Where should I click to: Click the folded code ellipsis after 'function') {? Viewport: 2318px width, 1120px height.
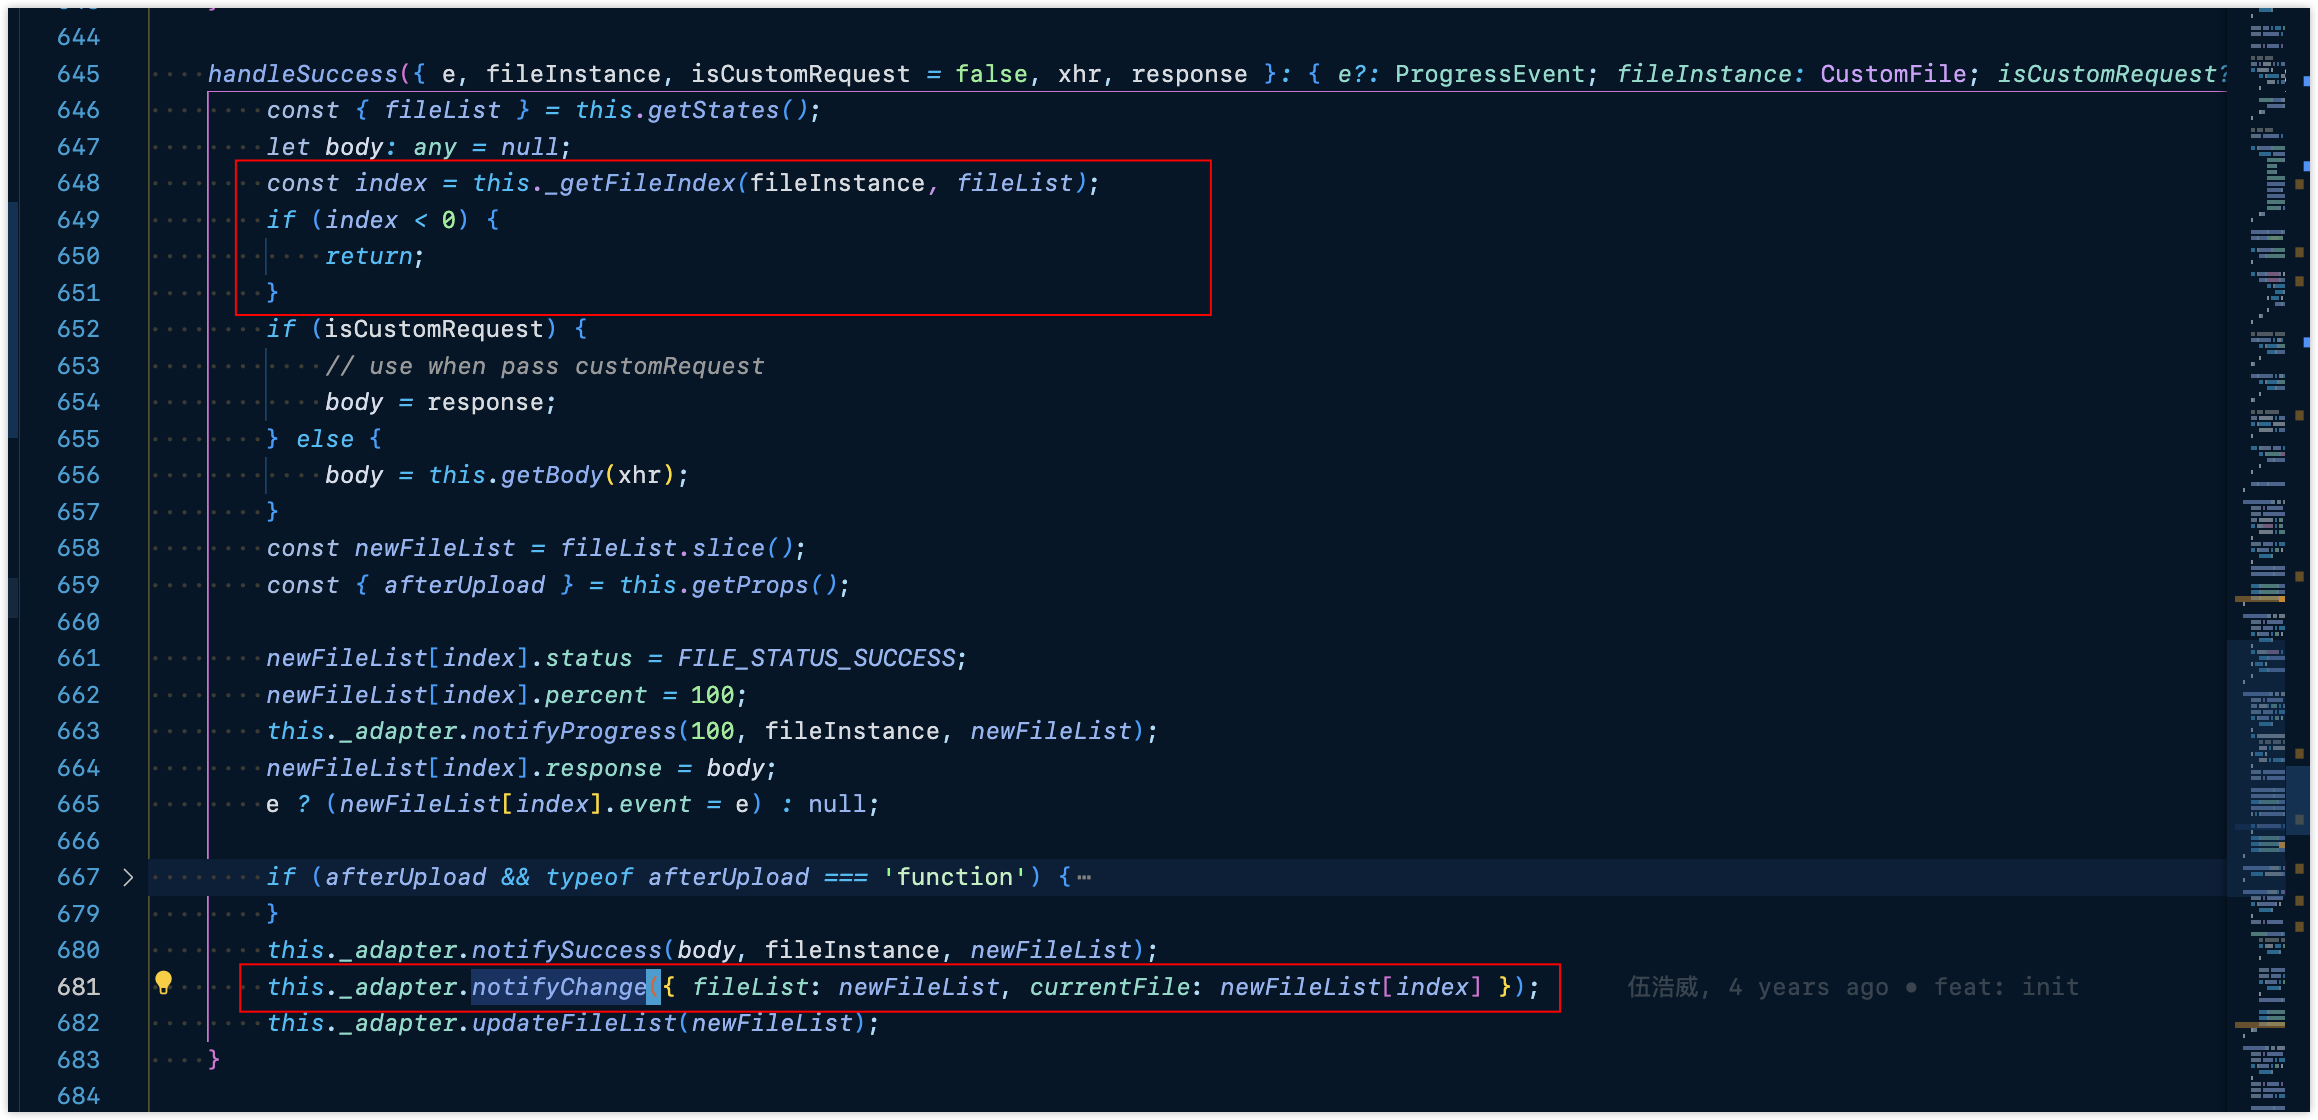point(1084,878)
